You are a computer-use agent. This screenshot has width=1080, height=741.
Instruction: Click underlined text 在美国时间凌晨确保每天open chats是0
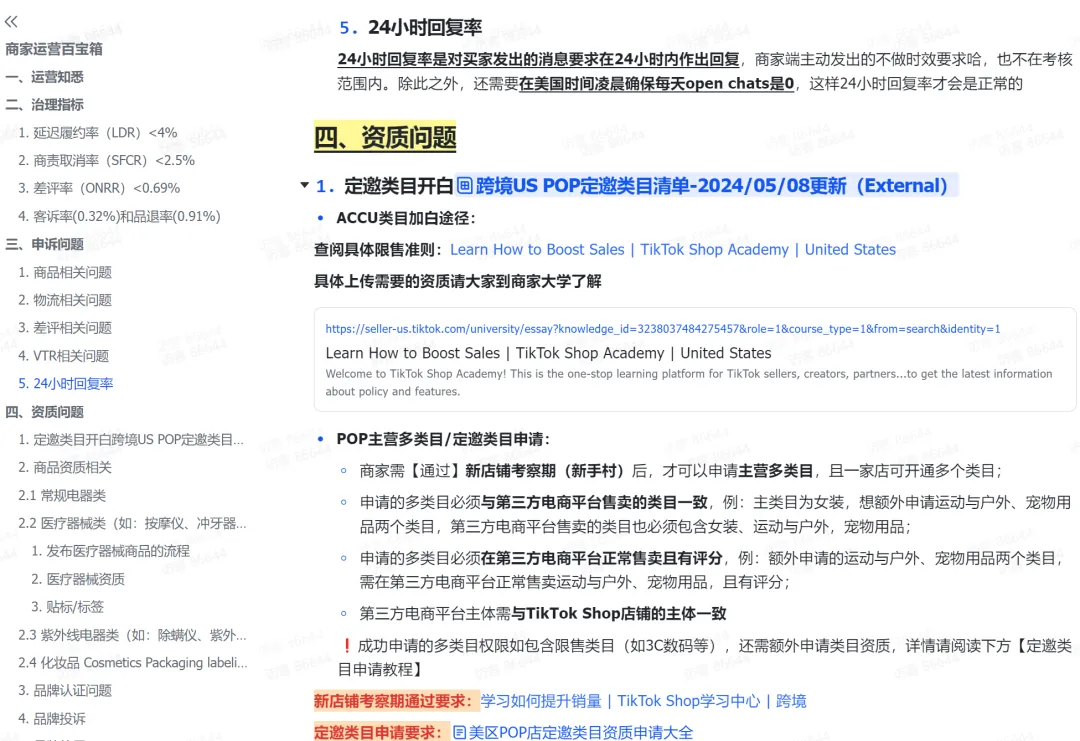[656, 83]
